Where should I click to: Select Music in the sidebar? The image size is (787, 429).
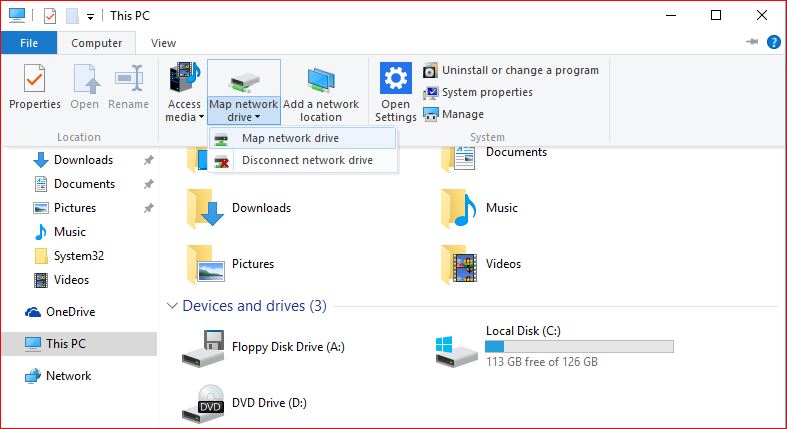tap(70, 232)
